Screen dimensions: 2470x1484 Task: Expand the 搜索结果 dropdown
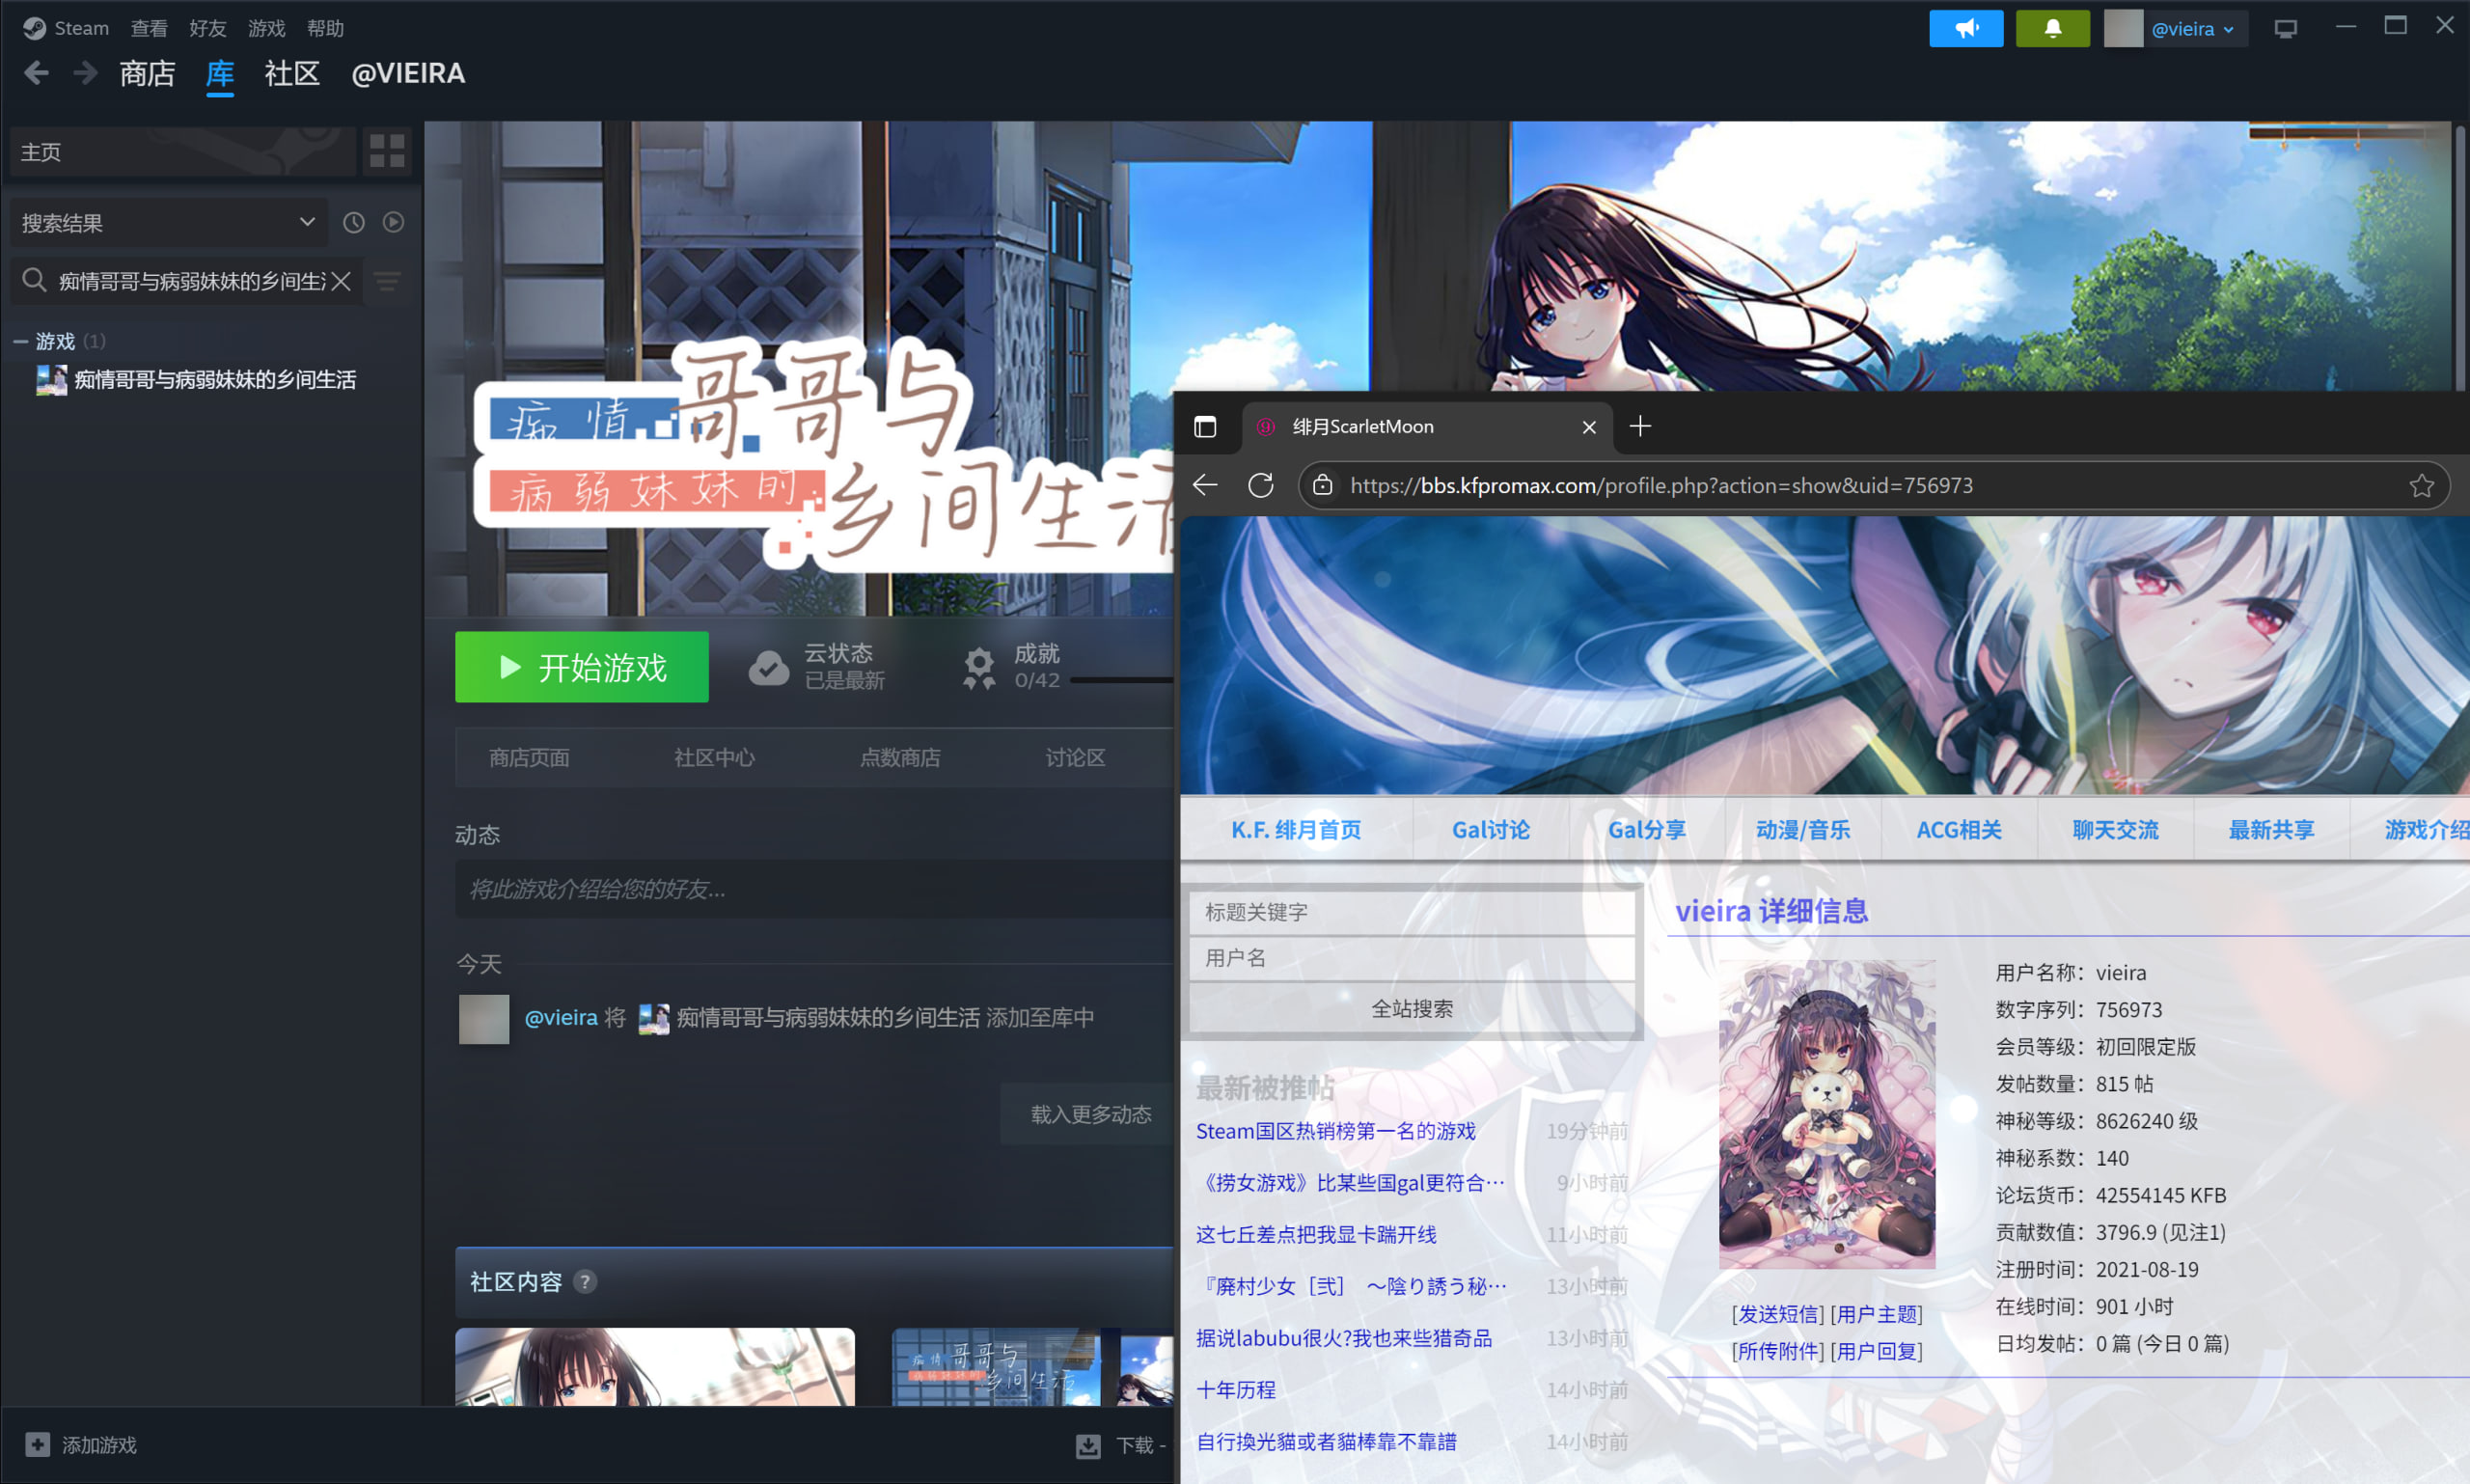pos(306,222)
